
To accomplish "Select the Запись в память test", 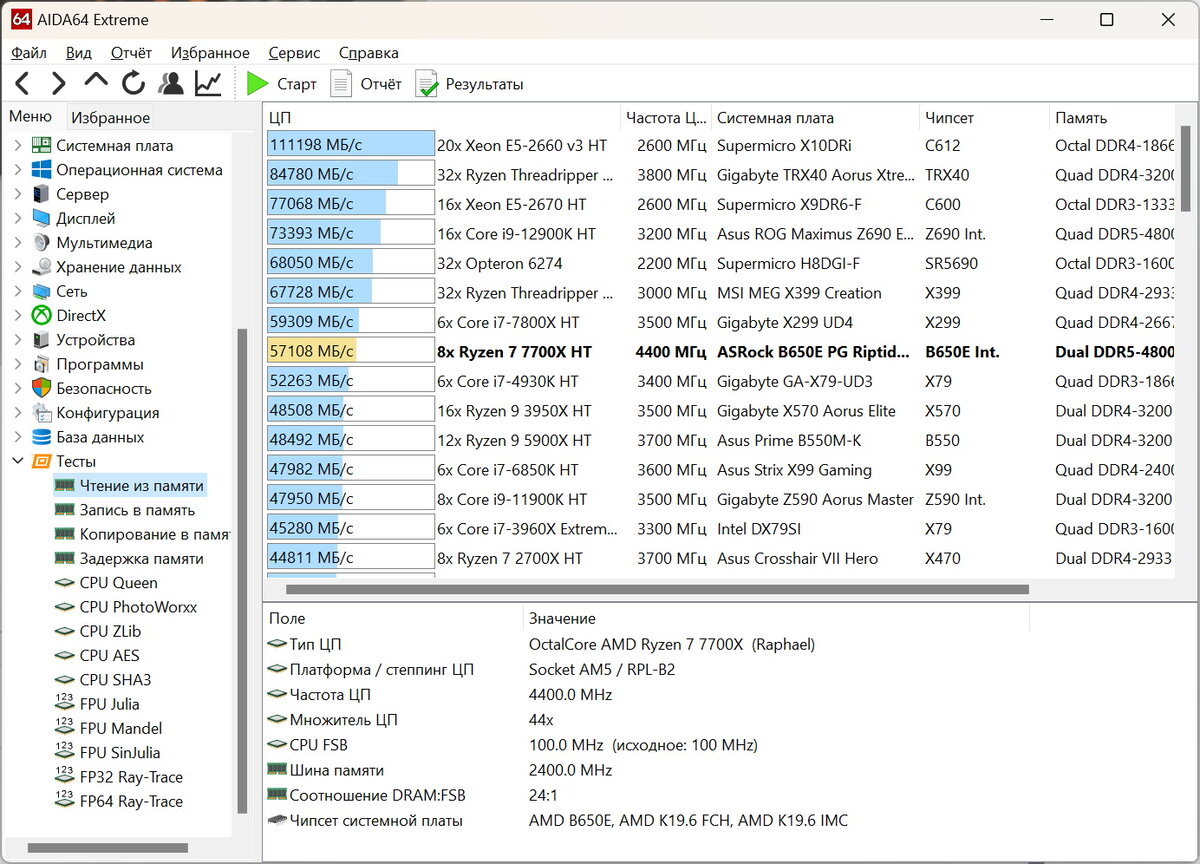I will click(x=126, y=510).
